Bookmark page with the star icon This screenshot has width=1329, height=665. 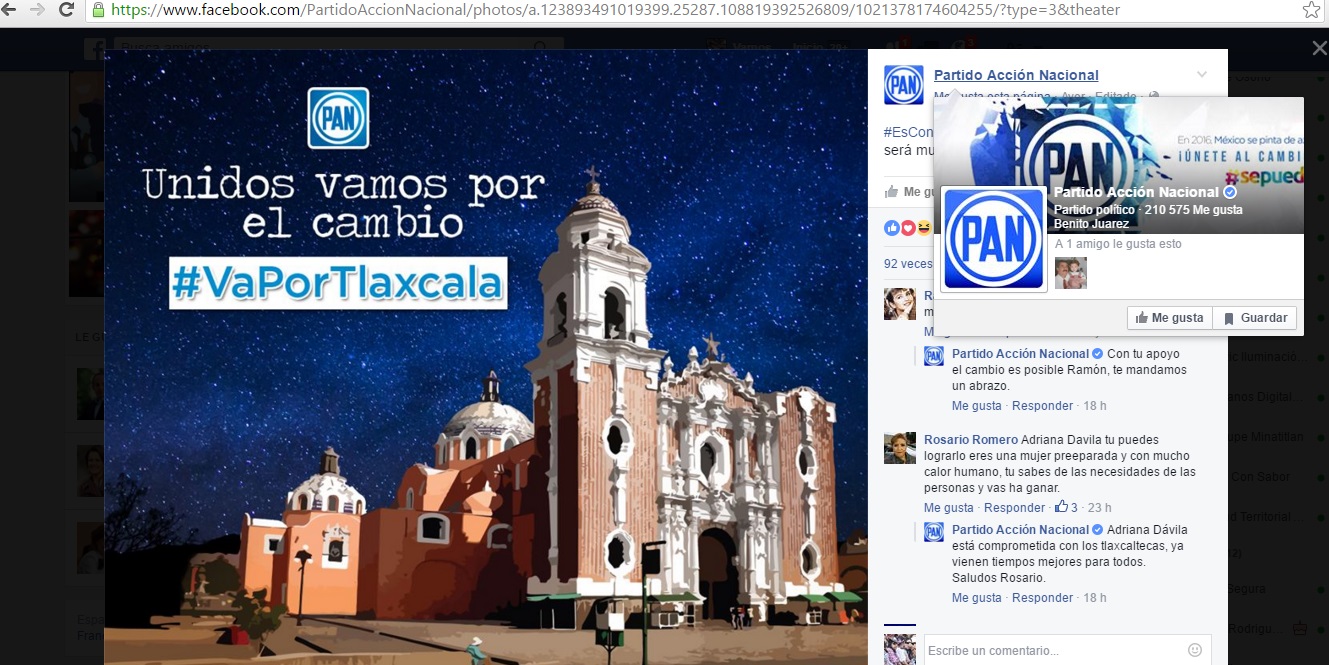[x=1311, y=10]
